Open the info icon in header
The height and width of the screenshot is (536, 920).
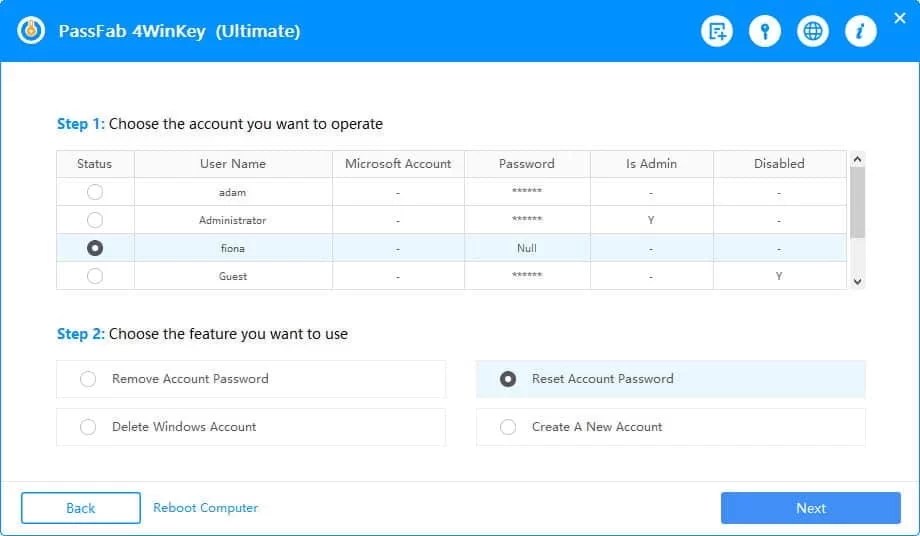point(861,30)
